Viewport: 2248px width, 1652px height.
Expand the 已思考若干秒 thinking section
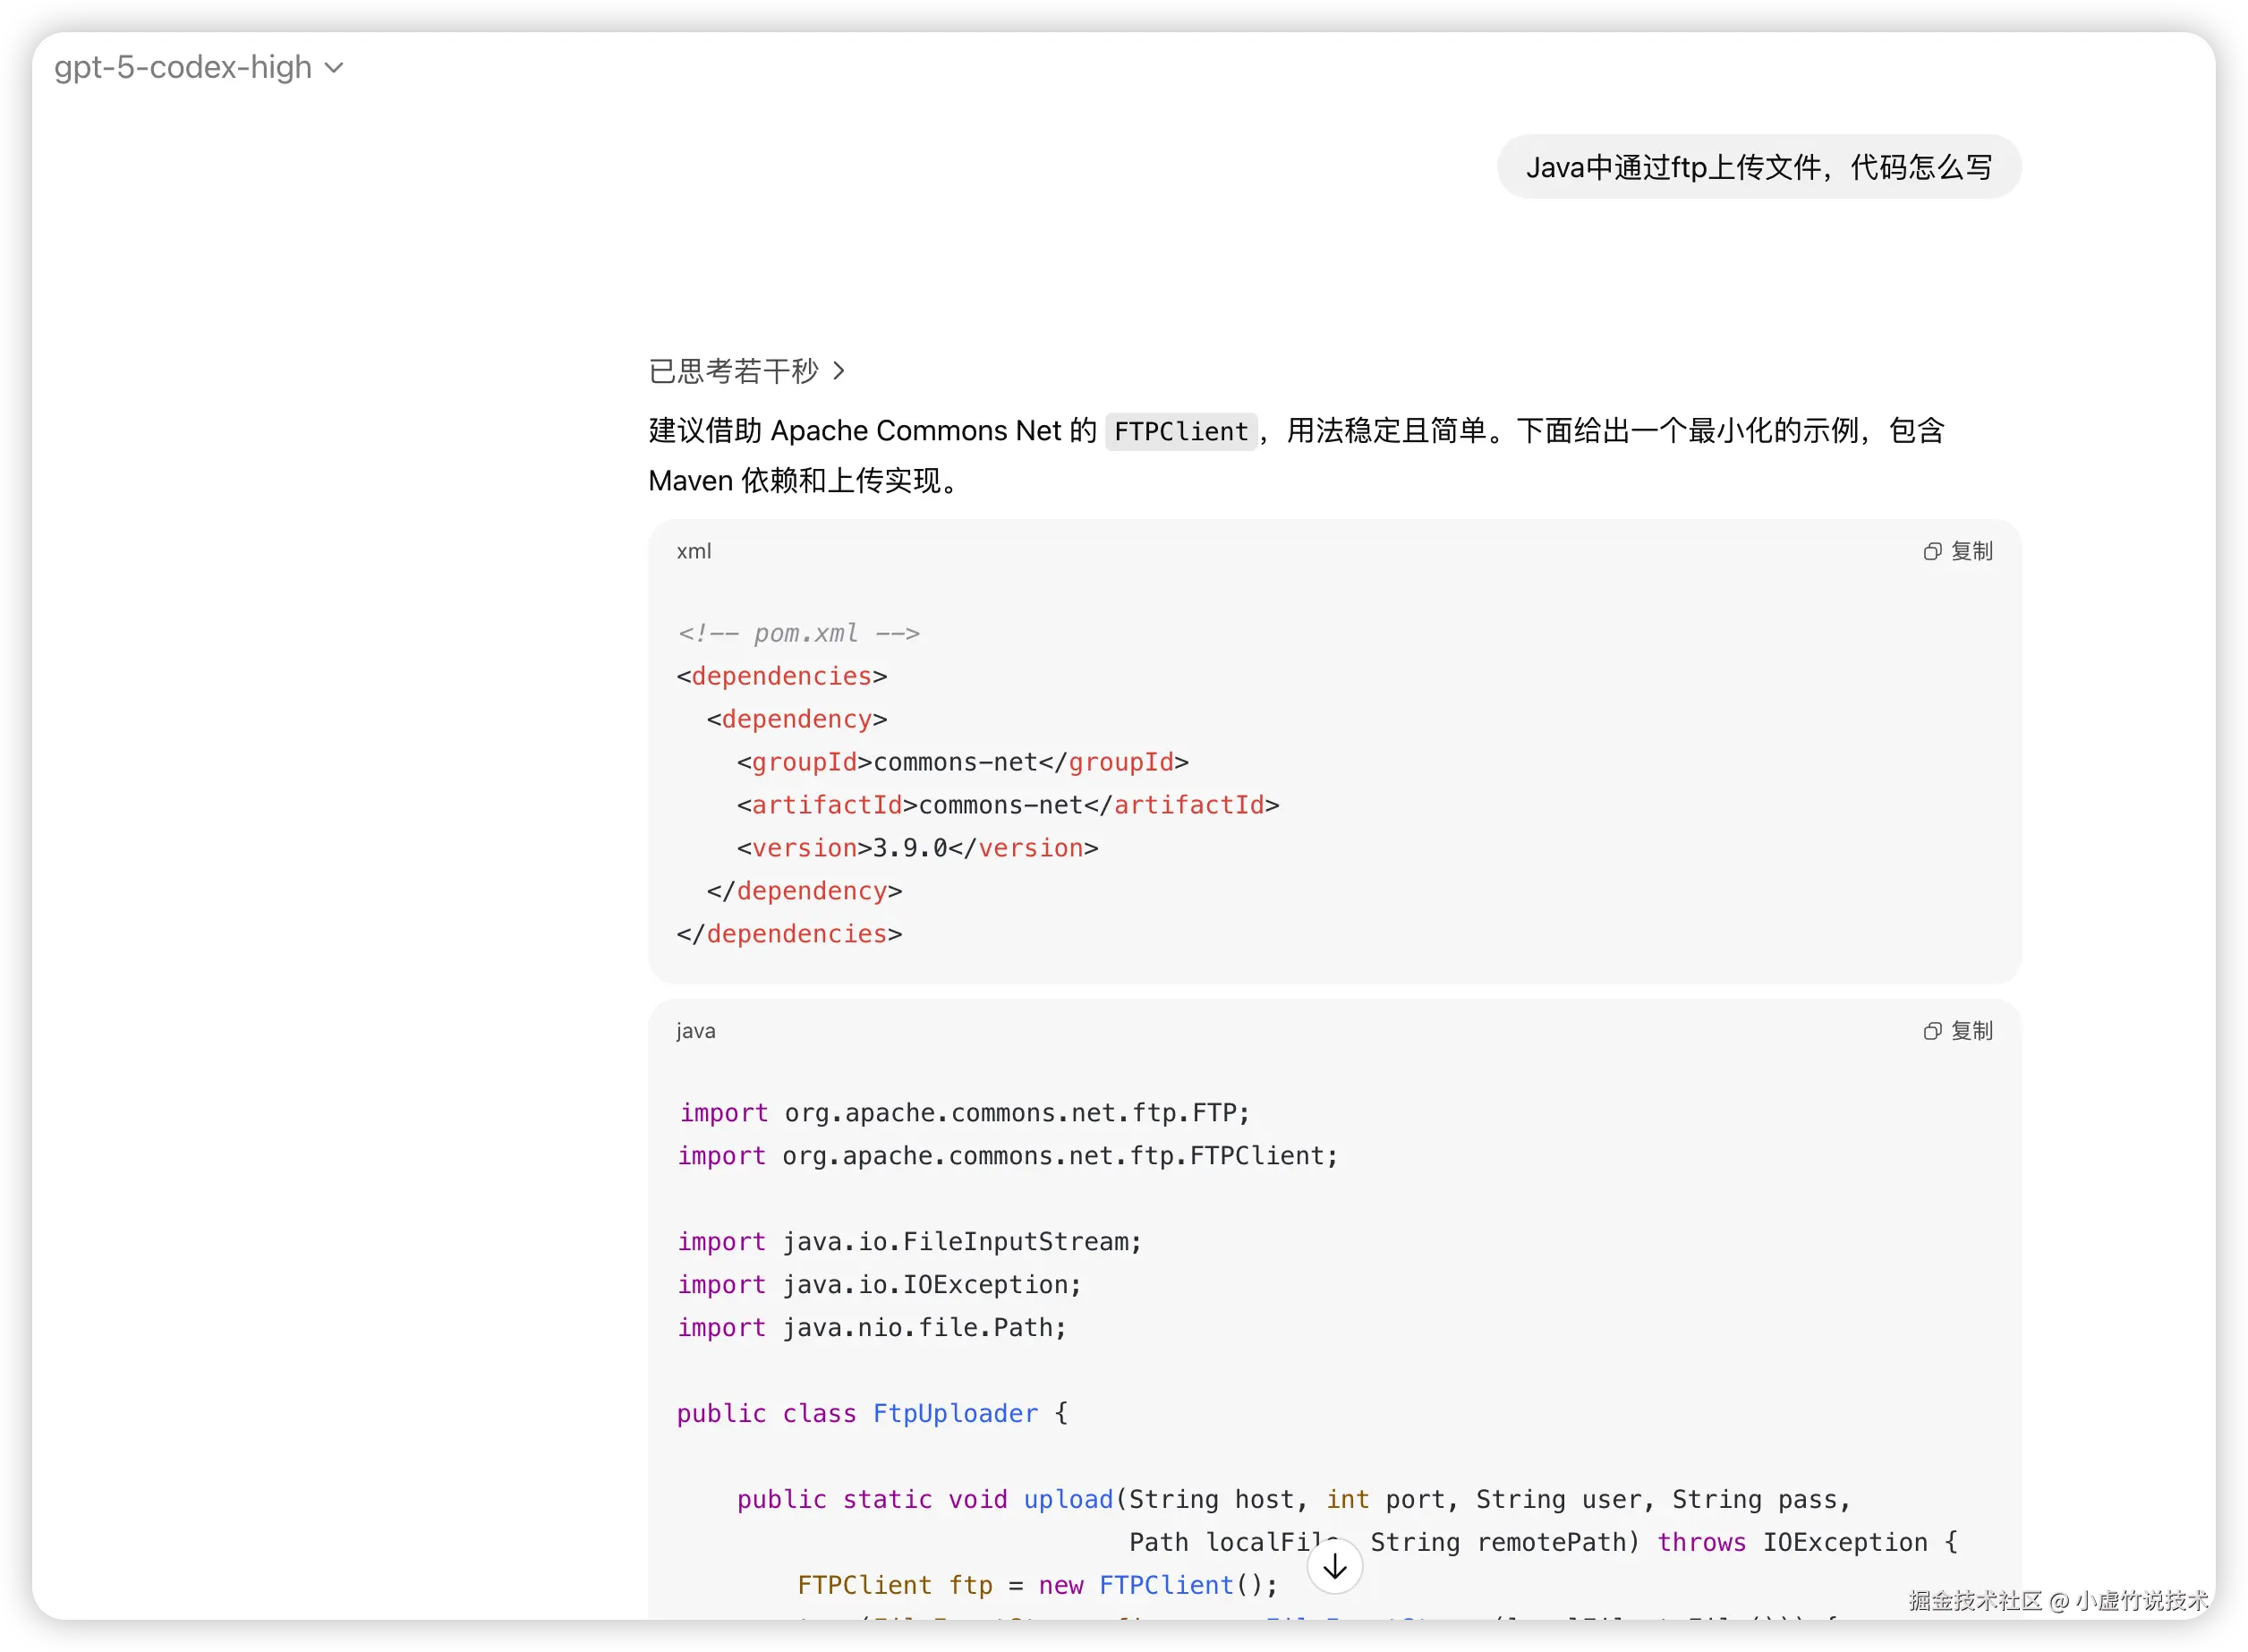tap(733, 371)
